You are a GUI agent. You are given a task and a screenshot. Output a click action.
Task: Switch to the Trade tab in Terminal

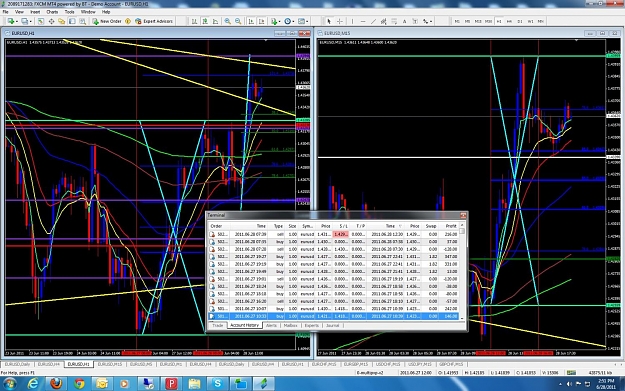[x=218, y=326]
